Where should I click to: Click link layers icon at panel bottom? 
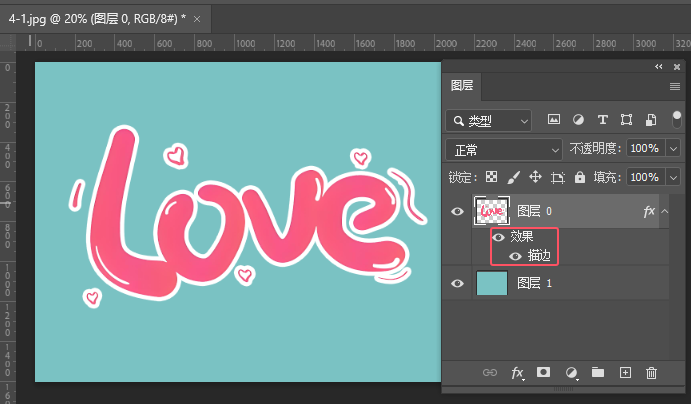pyautogui.click(x=490, y=373)
